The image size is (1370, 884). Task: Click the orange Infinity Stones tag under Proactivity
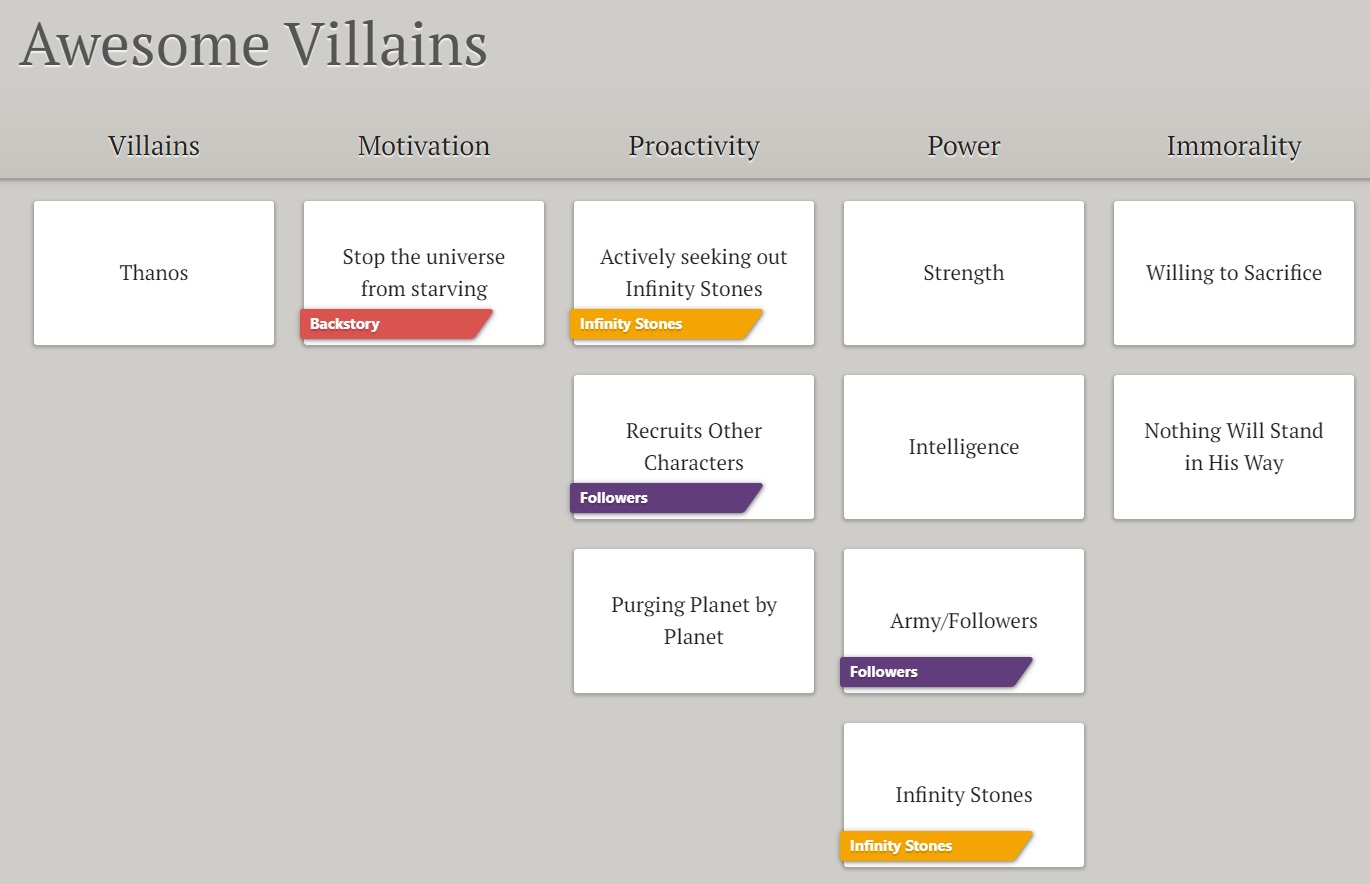pos(666,324)
